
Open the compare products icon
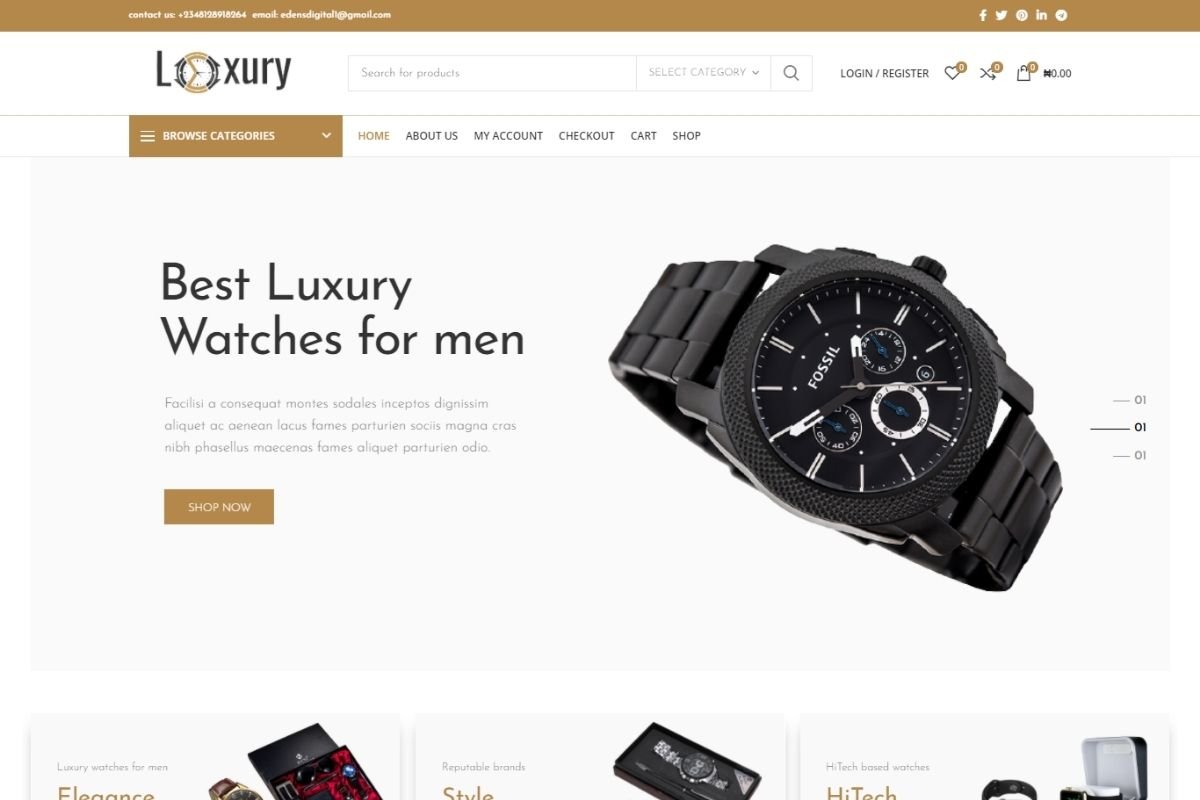tap(988, 73)
